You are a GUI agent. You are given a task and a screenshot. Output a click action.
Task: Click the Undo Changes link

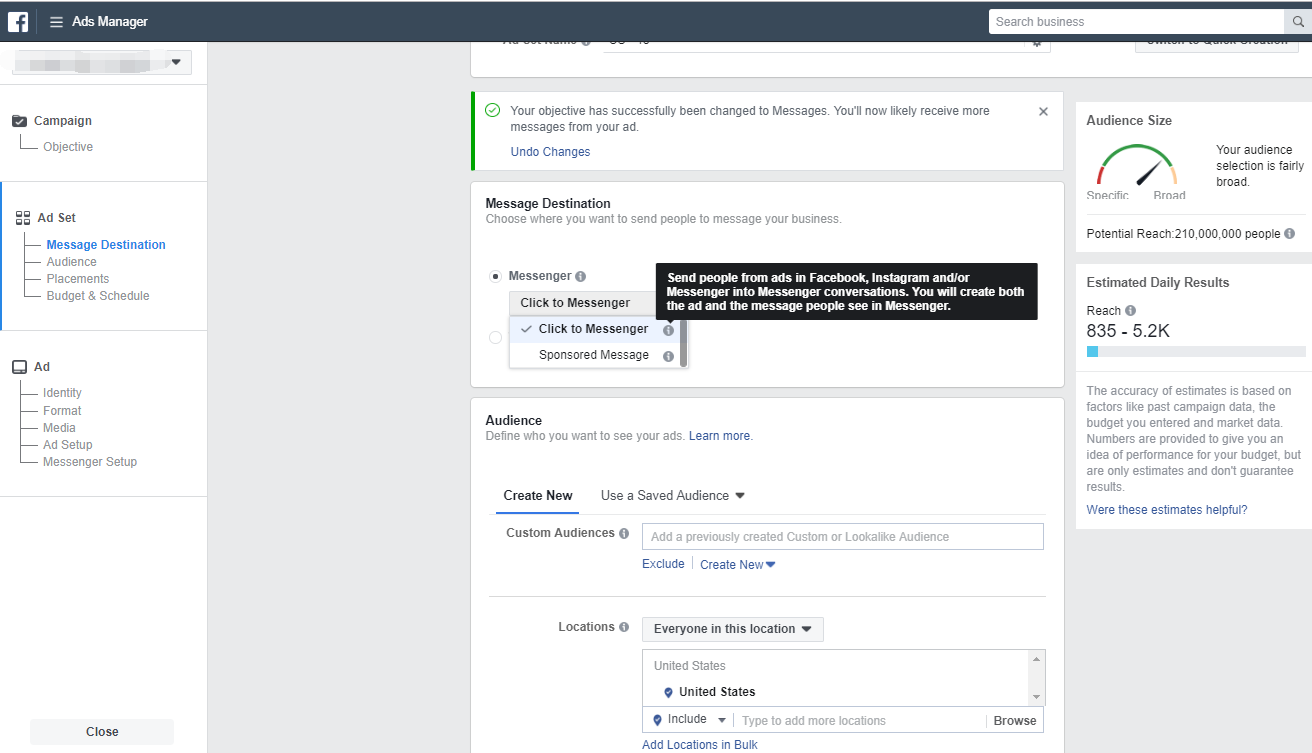[550, 152]
